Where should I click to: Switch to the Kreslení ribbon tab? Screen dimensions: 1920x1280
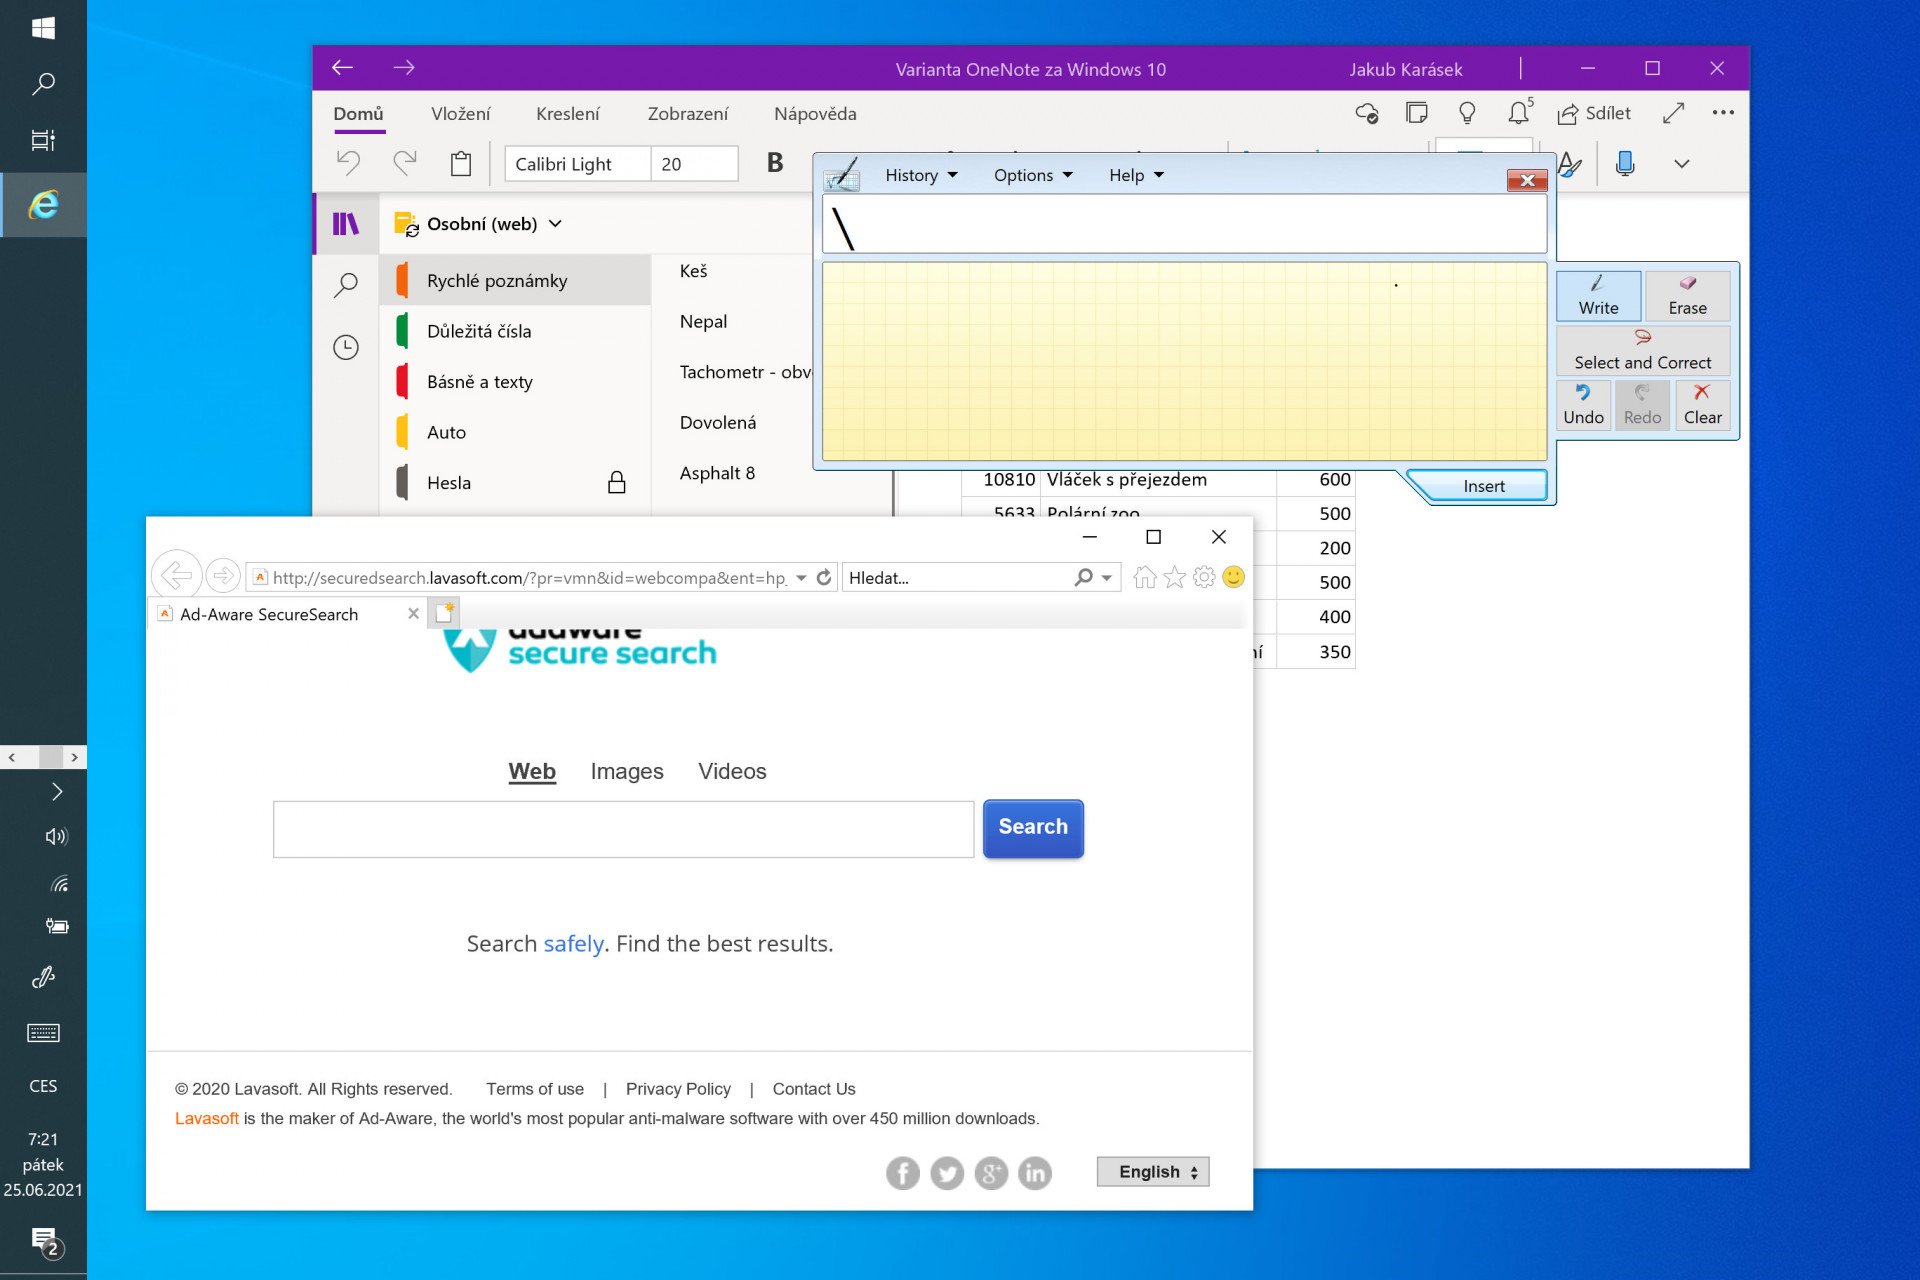point(567,114)
